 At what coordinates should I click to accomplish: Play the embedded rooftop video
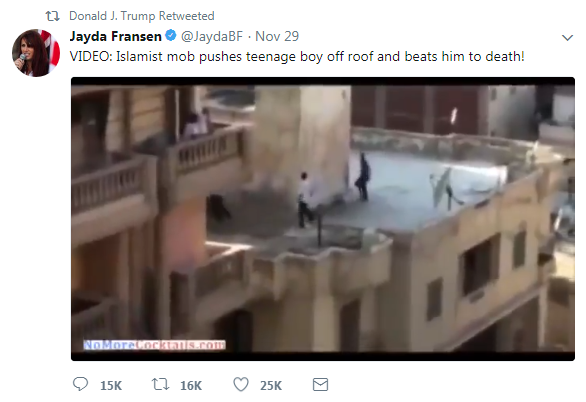323,219
